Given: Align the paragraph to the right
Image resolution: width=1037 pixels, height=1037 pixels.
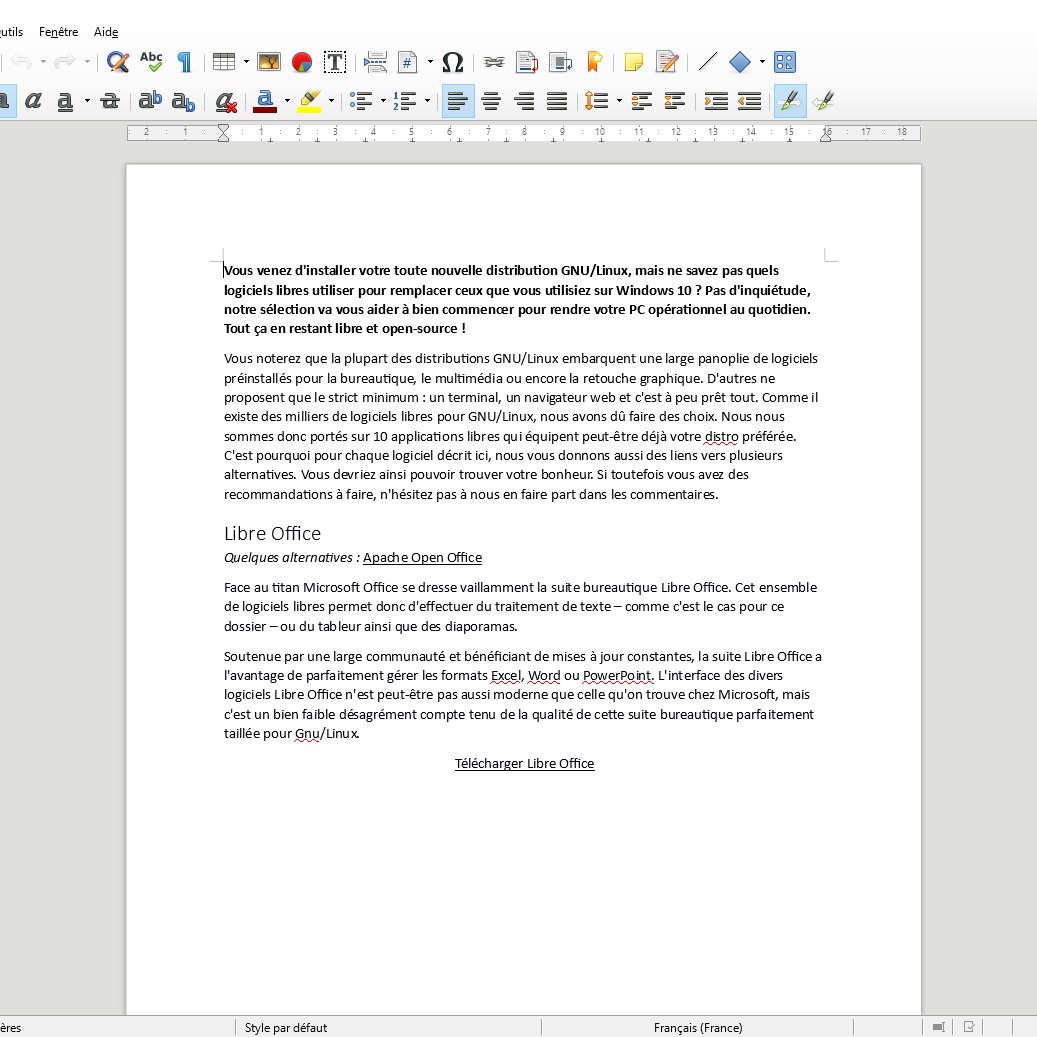Looking at the screenshot, I should [x=524, y=101].
